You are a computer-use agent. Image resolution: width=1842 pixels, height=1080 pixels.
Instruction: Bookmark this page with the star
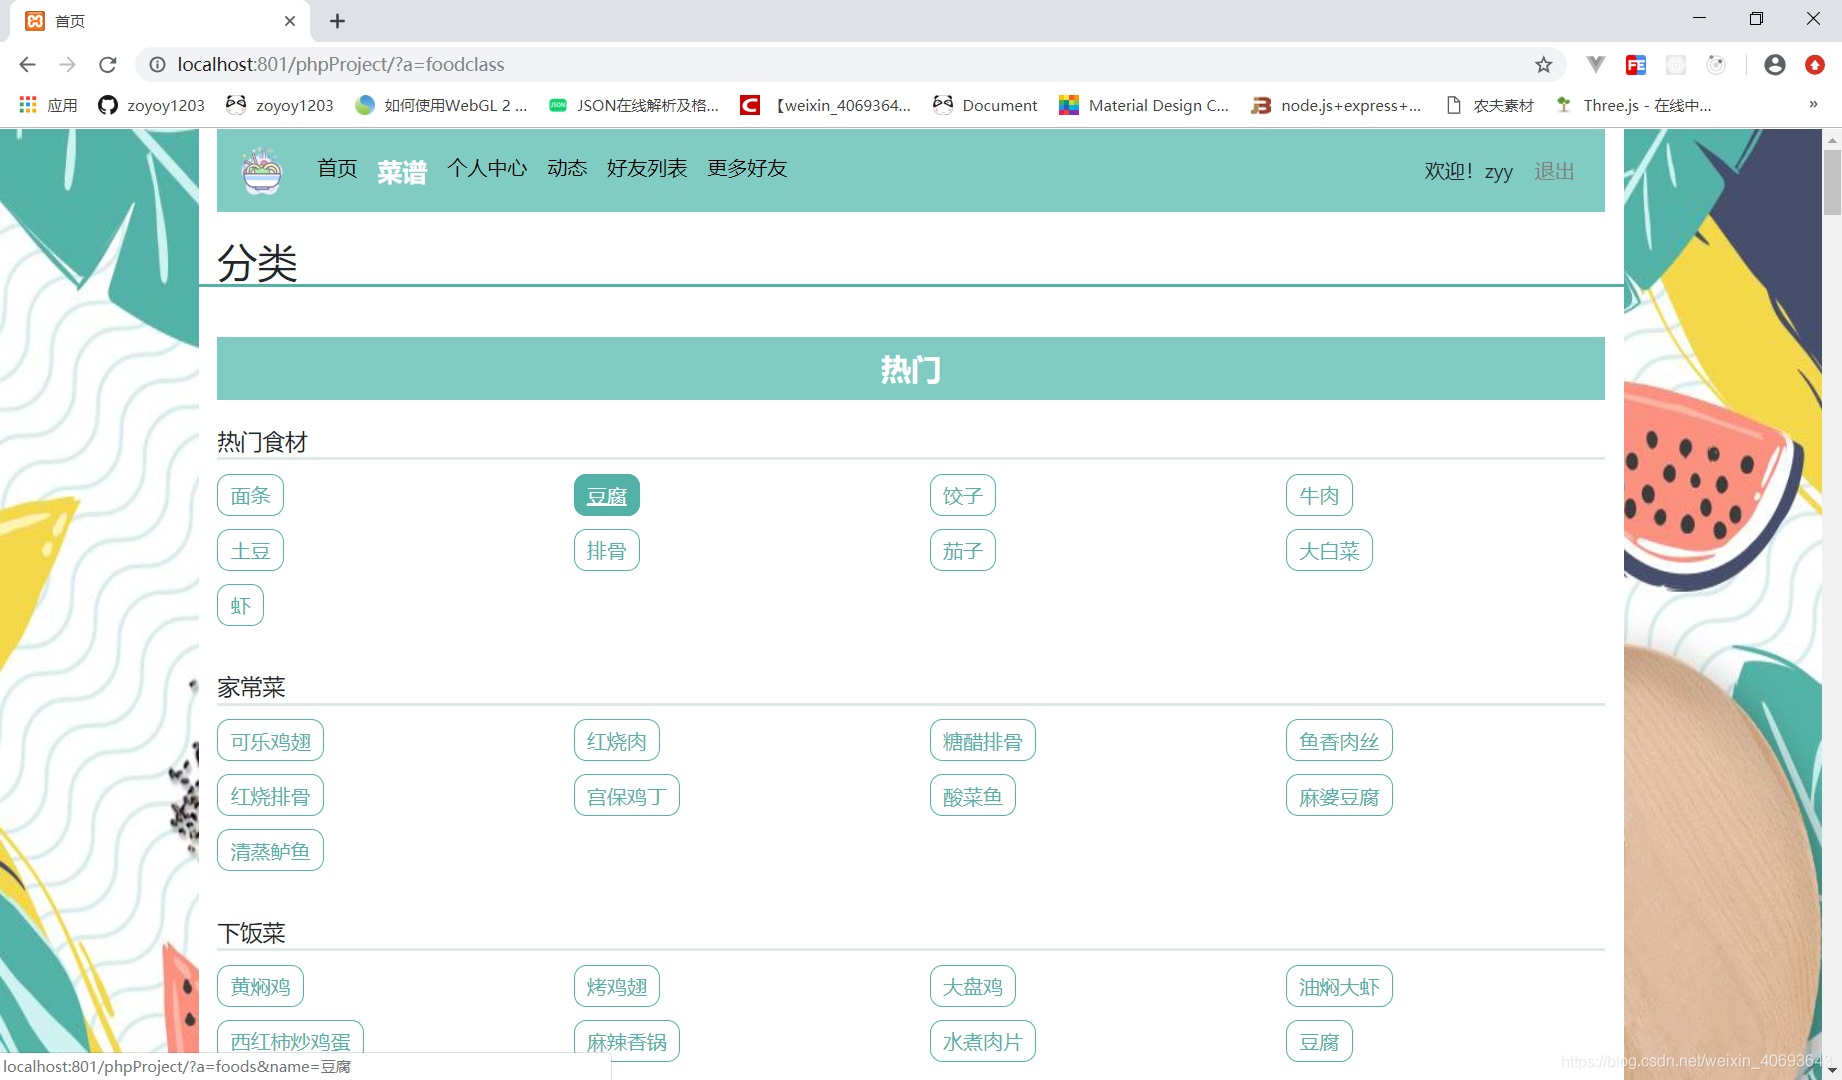[x=1543, y=64]
